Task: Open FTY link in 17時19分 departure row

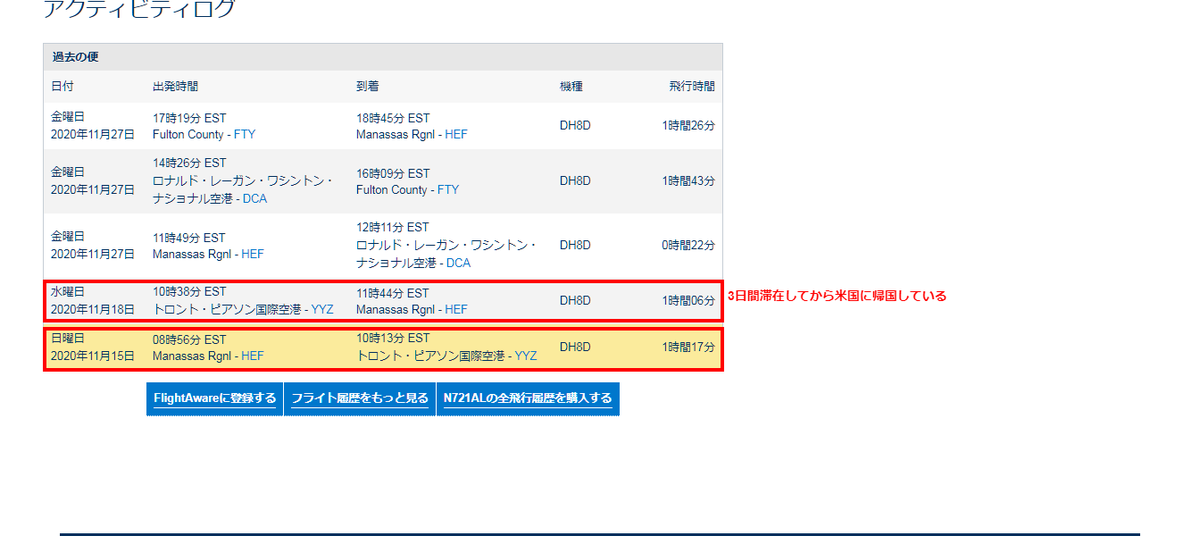Action: (x=244, y=134)
